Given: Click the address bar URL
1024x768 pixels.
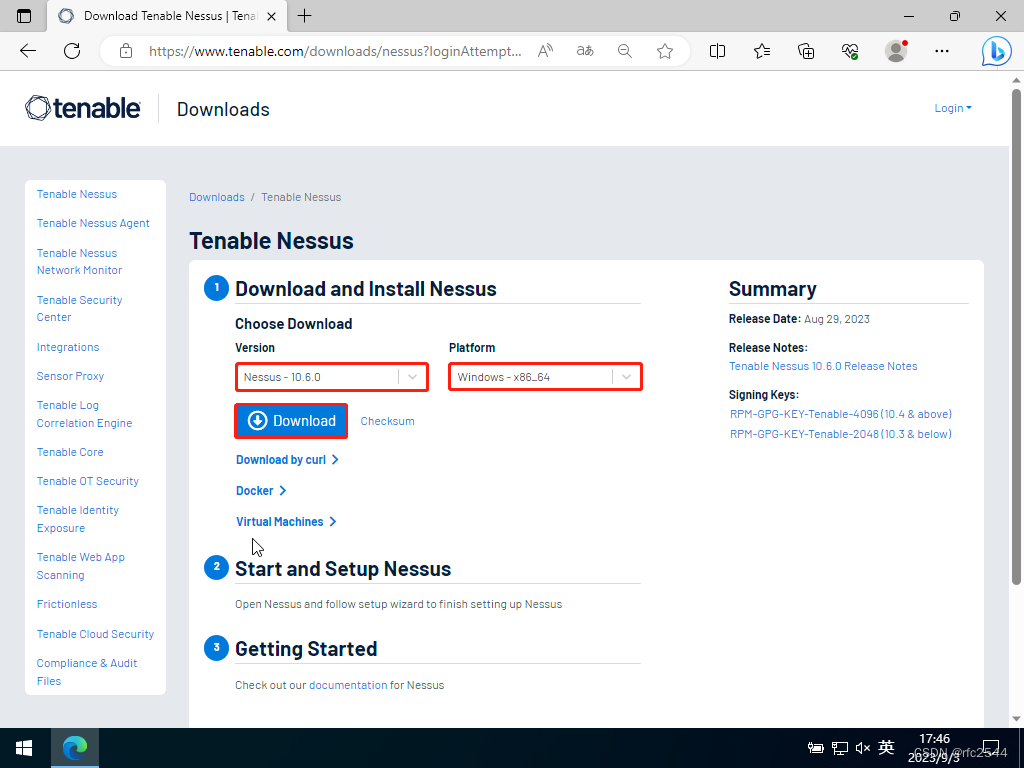Looking at the screenshot, I should tap(335, 51).
